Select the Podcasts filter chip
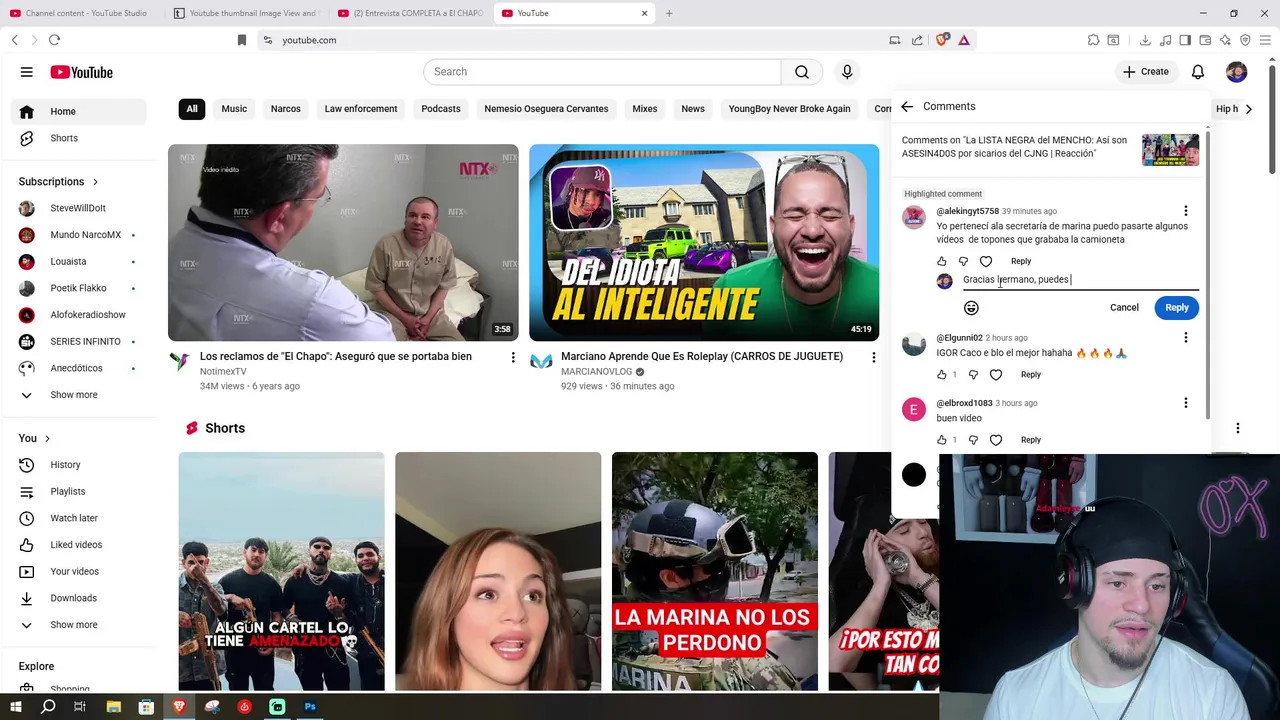The width and height of the screenshot is (1280, 720). [441, 109]
